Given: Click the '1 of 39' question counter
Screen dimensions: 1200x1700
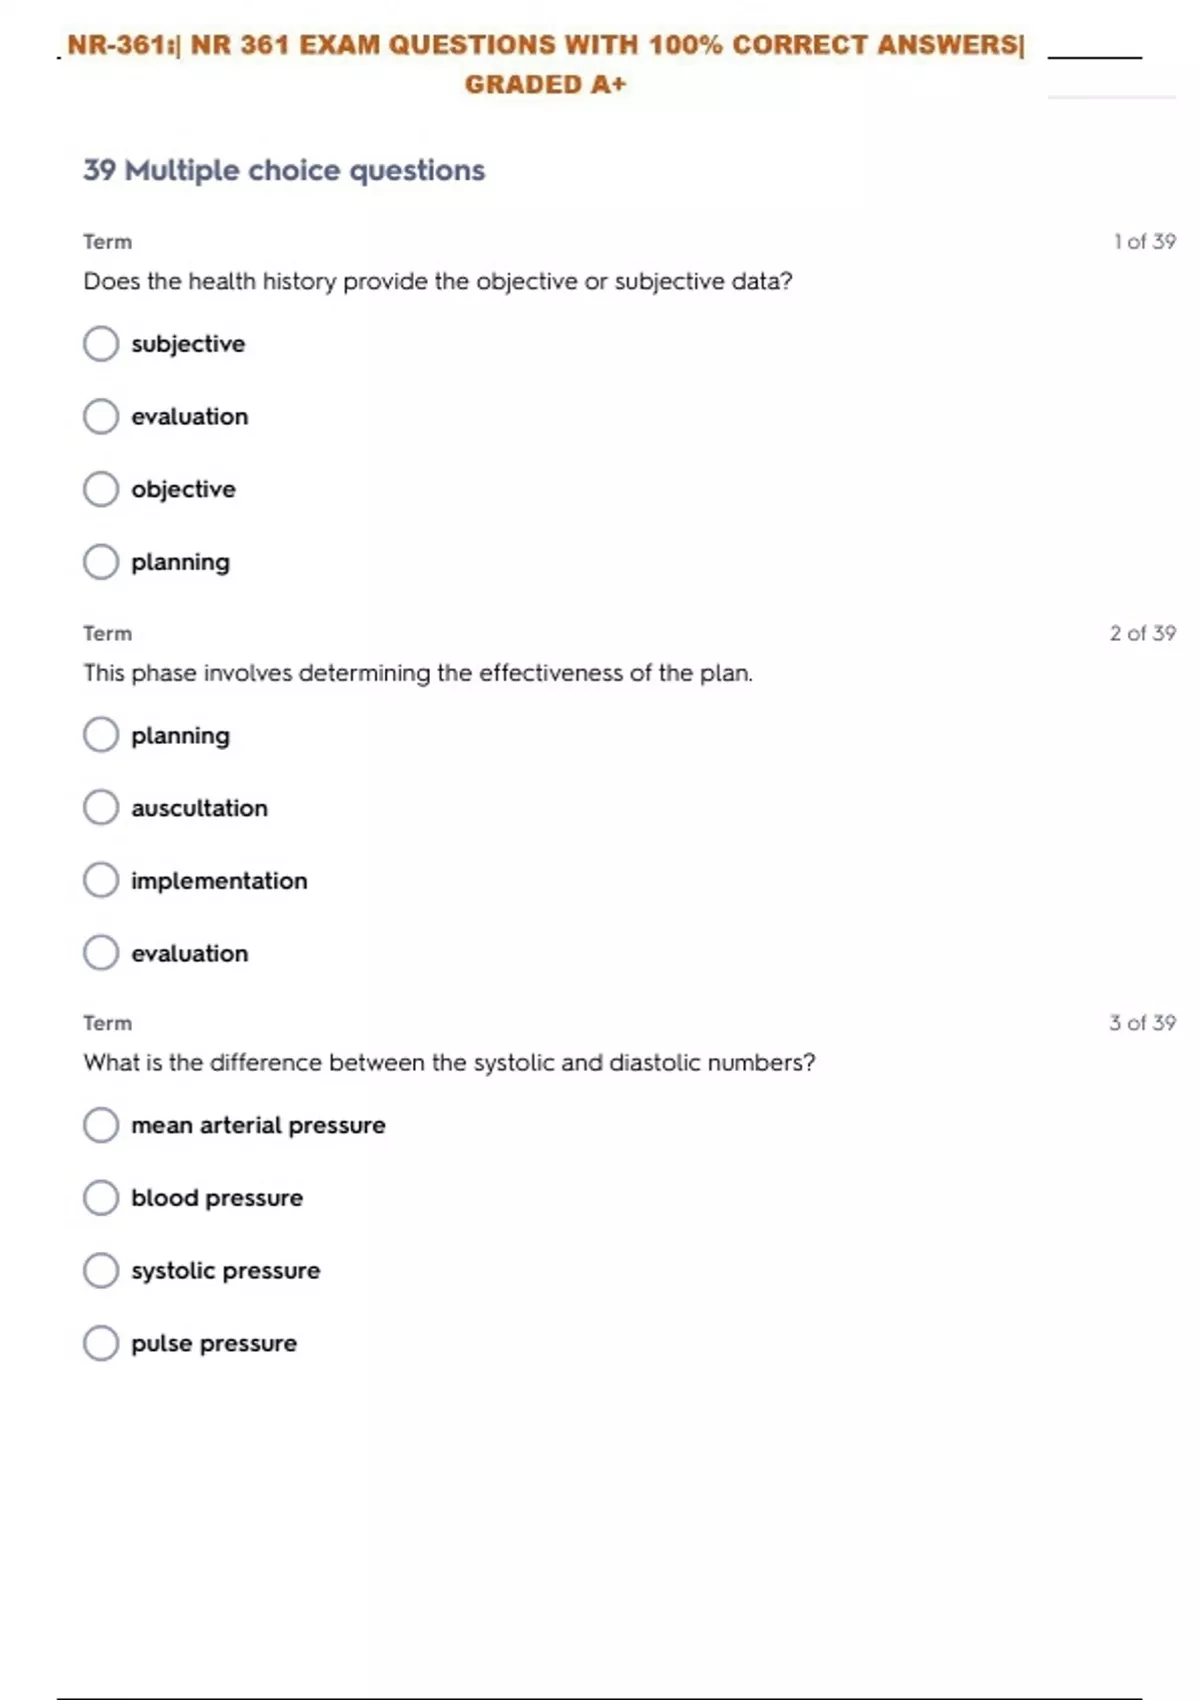Looking at the screenshot, I should point(1144,242).
